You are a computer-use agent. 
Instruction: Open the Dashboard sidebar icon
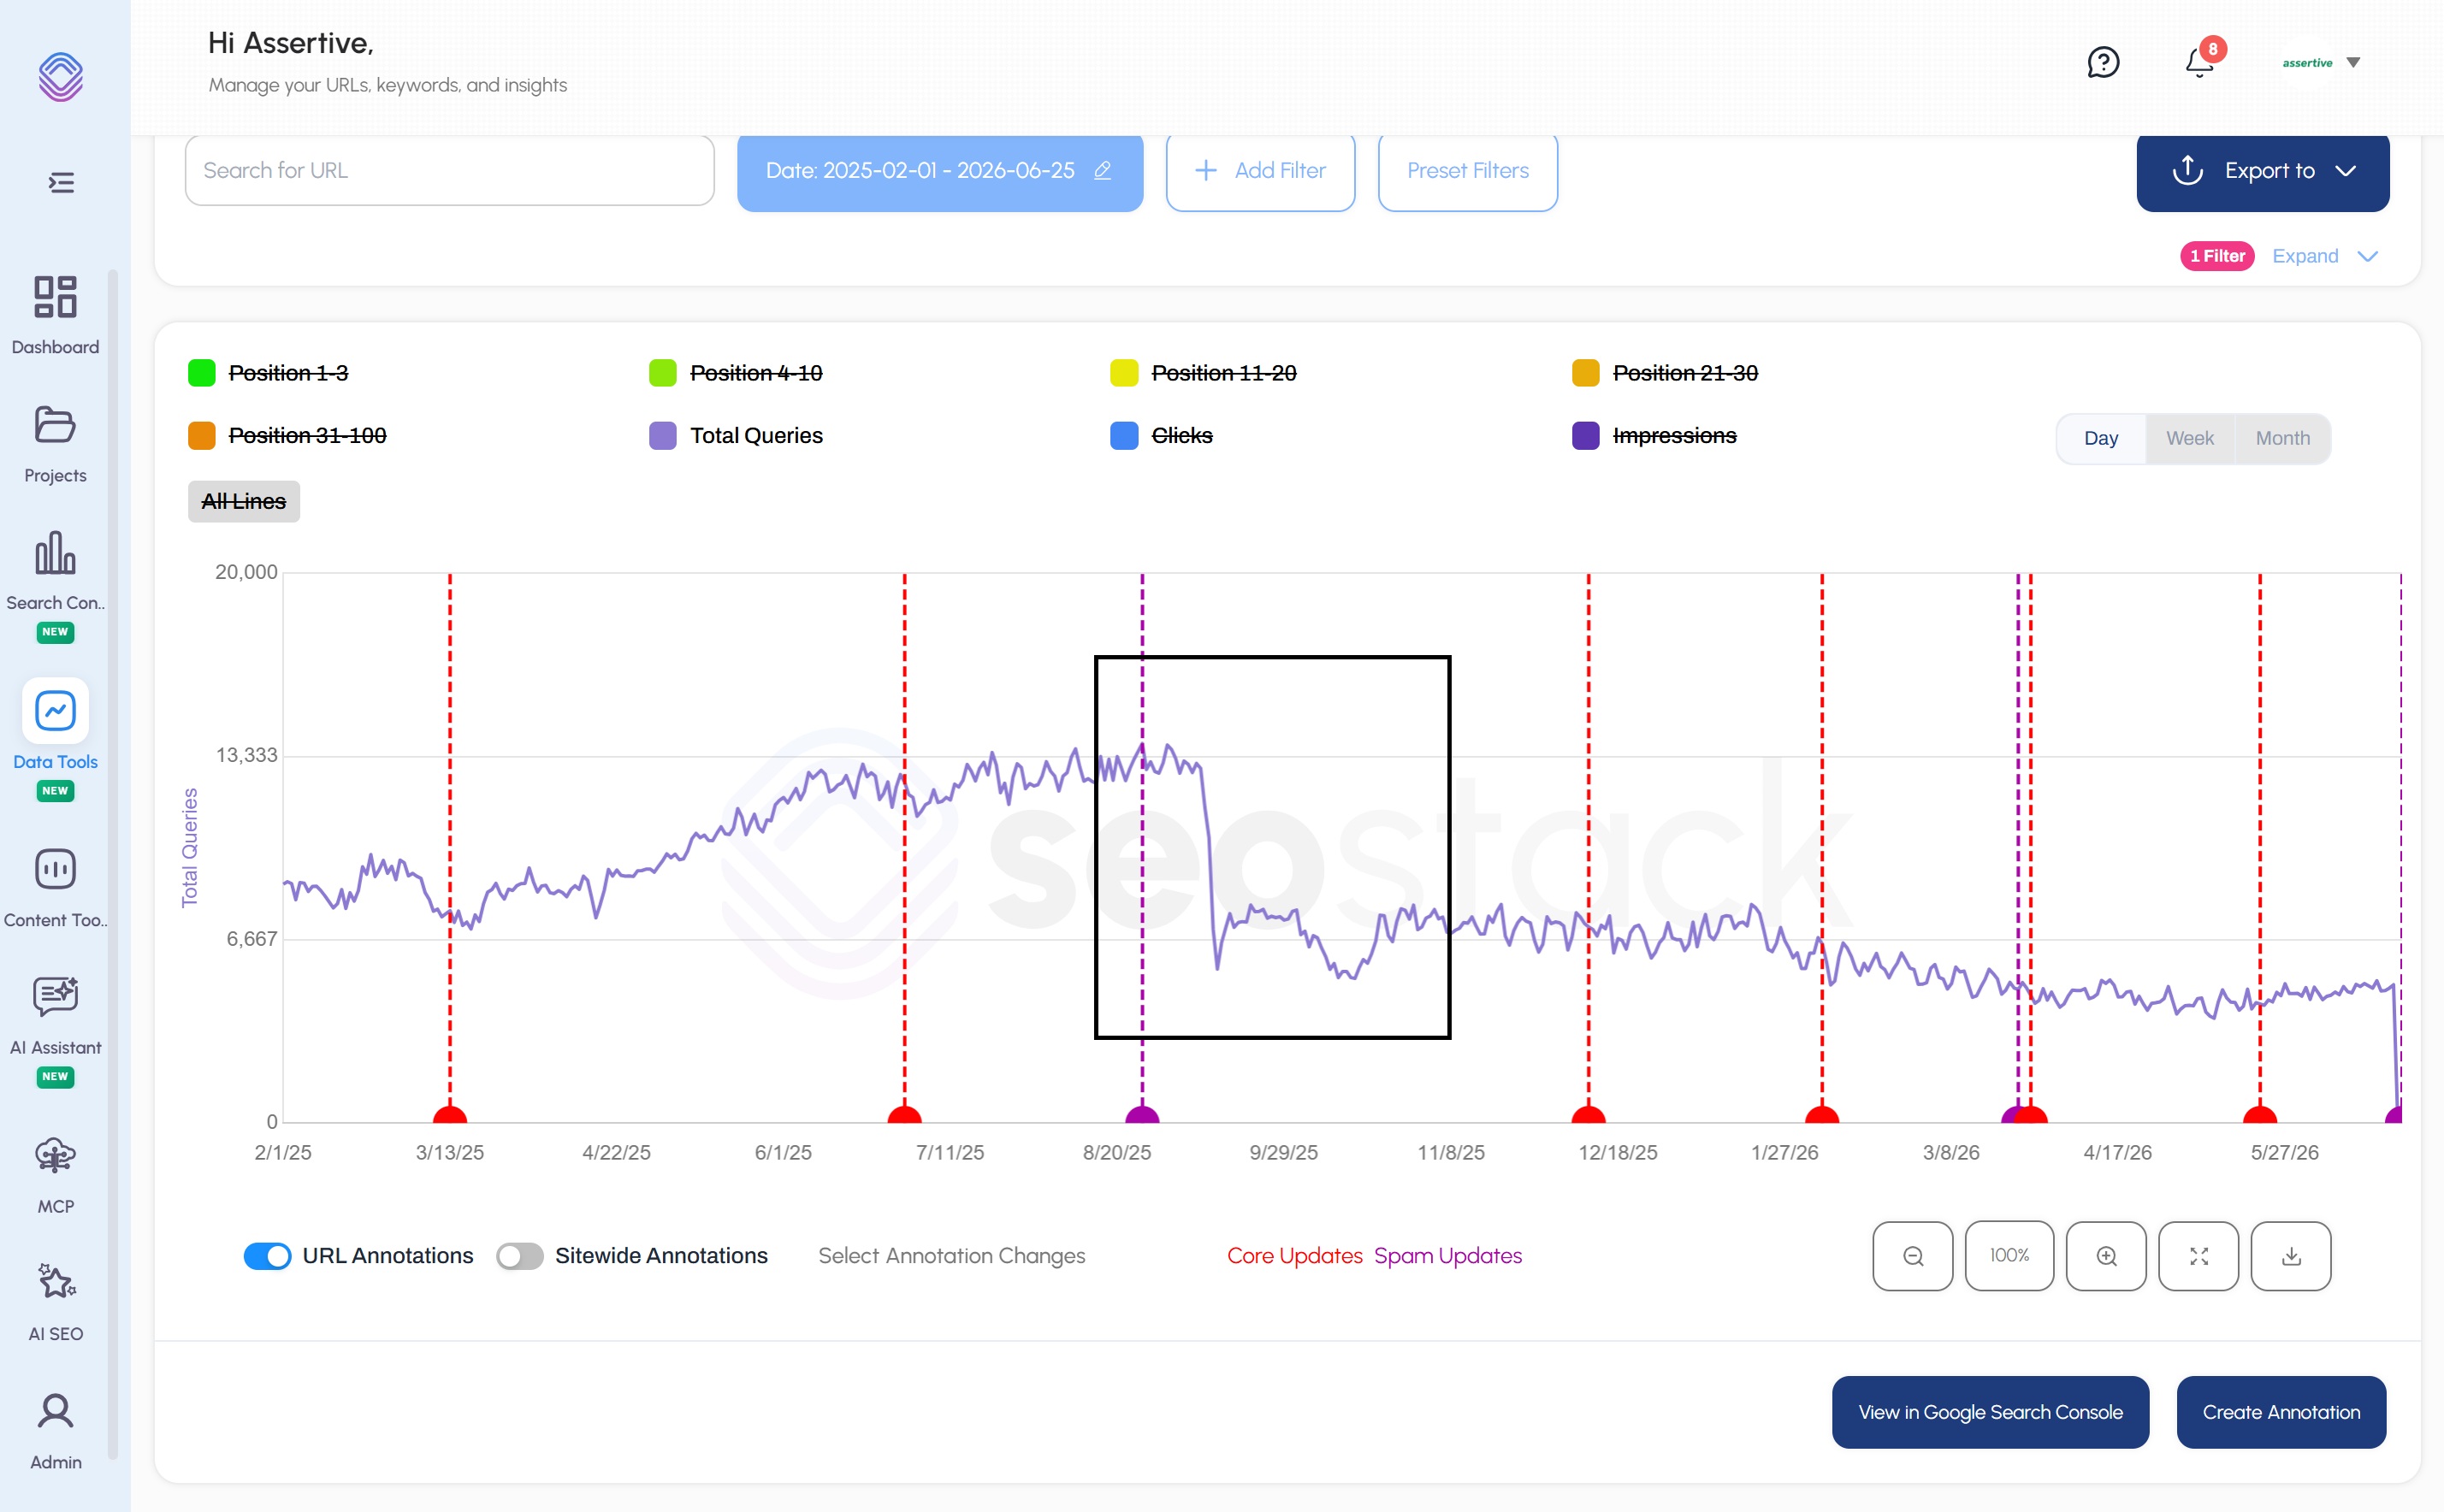click(x=55, y=297)
